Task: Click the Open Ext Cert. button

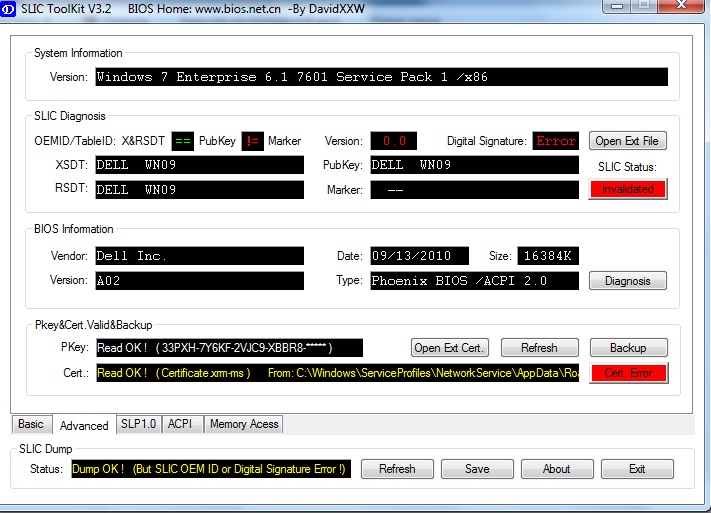Action: (450, 348)
